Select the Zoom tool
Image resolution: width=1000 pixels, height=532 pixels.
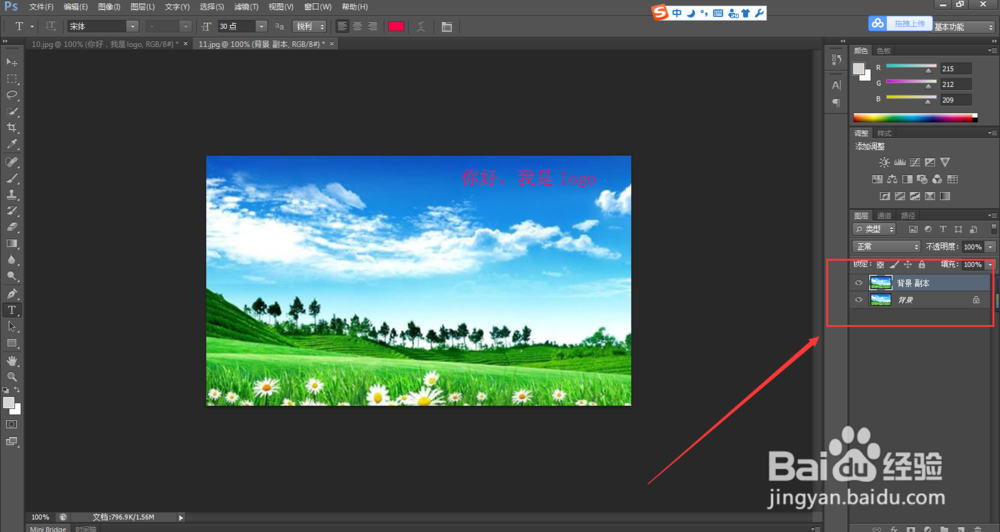pos(11,376)
